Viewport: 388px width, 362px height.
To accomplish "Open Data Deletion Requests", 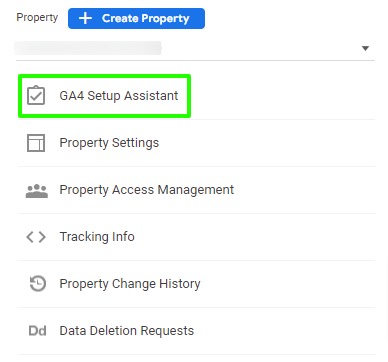I will (127, 331).
